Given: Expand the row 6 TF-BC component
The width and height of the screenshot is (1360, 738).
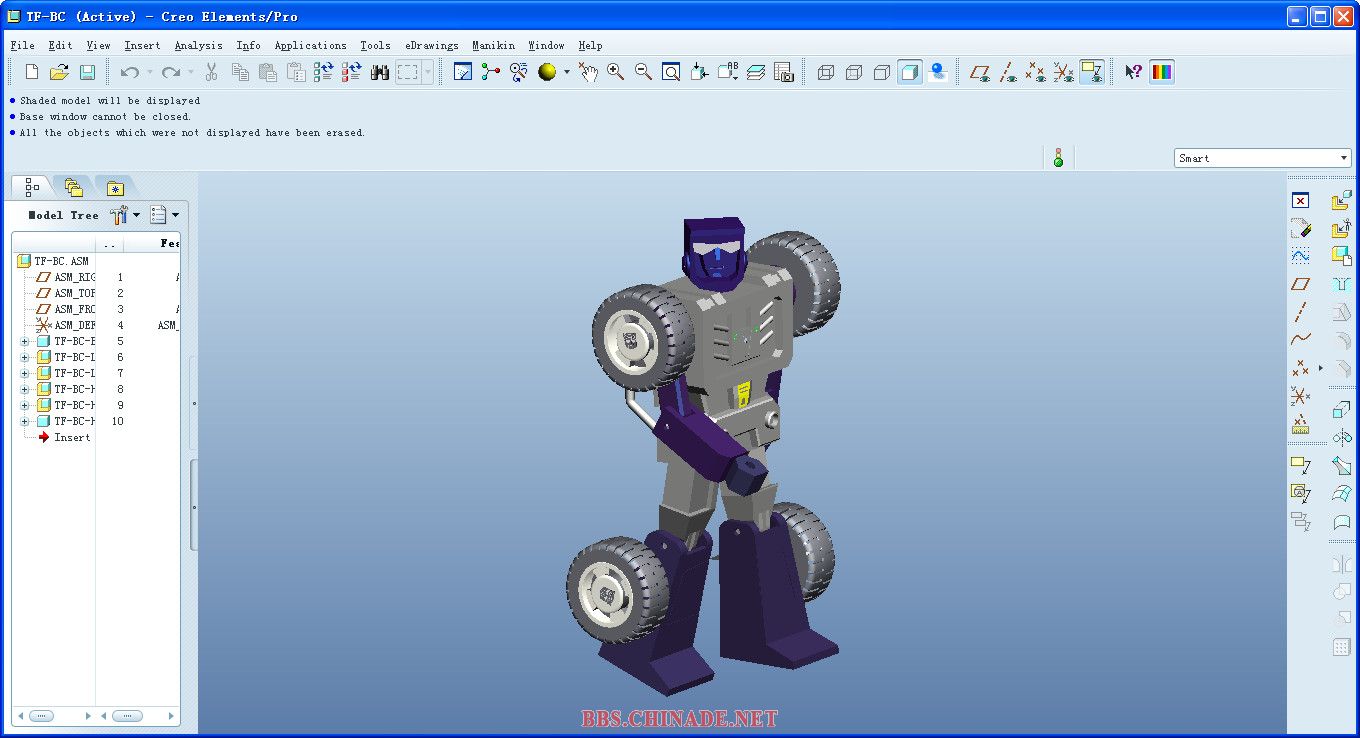Looking at the screenshot, I should [x=24, y=357].
